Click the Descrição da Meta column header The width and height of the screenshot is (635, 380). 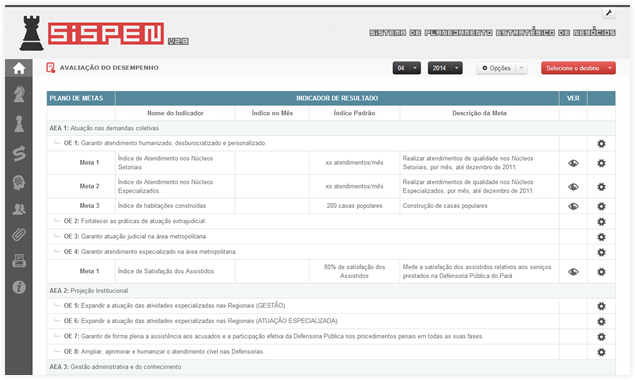(x=479, y=113)
